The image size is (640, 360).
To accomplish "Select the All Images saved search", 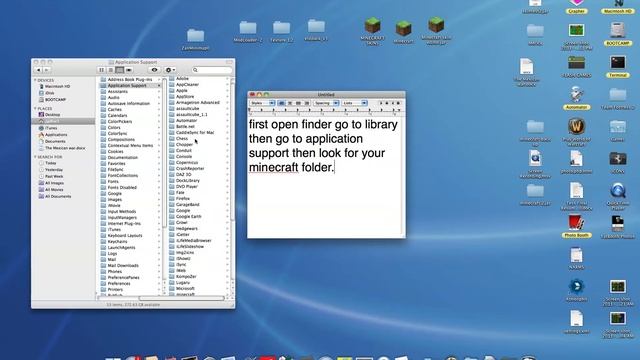I will (51, 183).
